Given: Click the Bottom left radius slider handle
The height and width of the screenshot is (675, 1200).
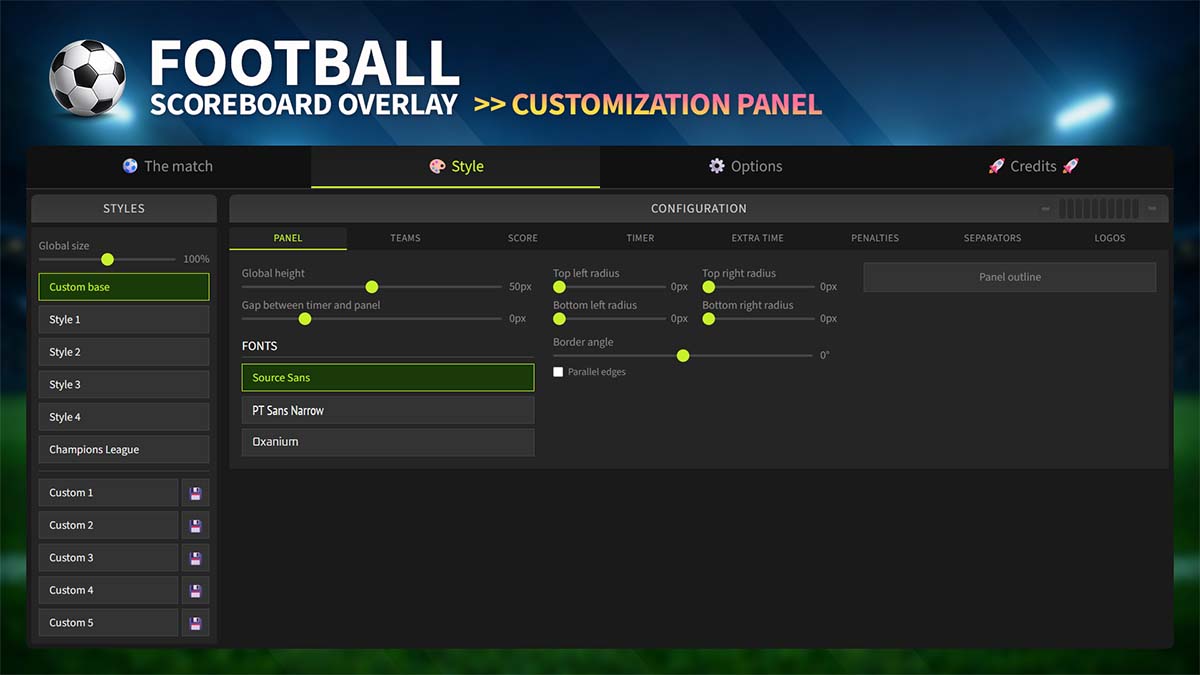Looking at the screenshot, I should pyautogui.click(x=559, y=319).
